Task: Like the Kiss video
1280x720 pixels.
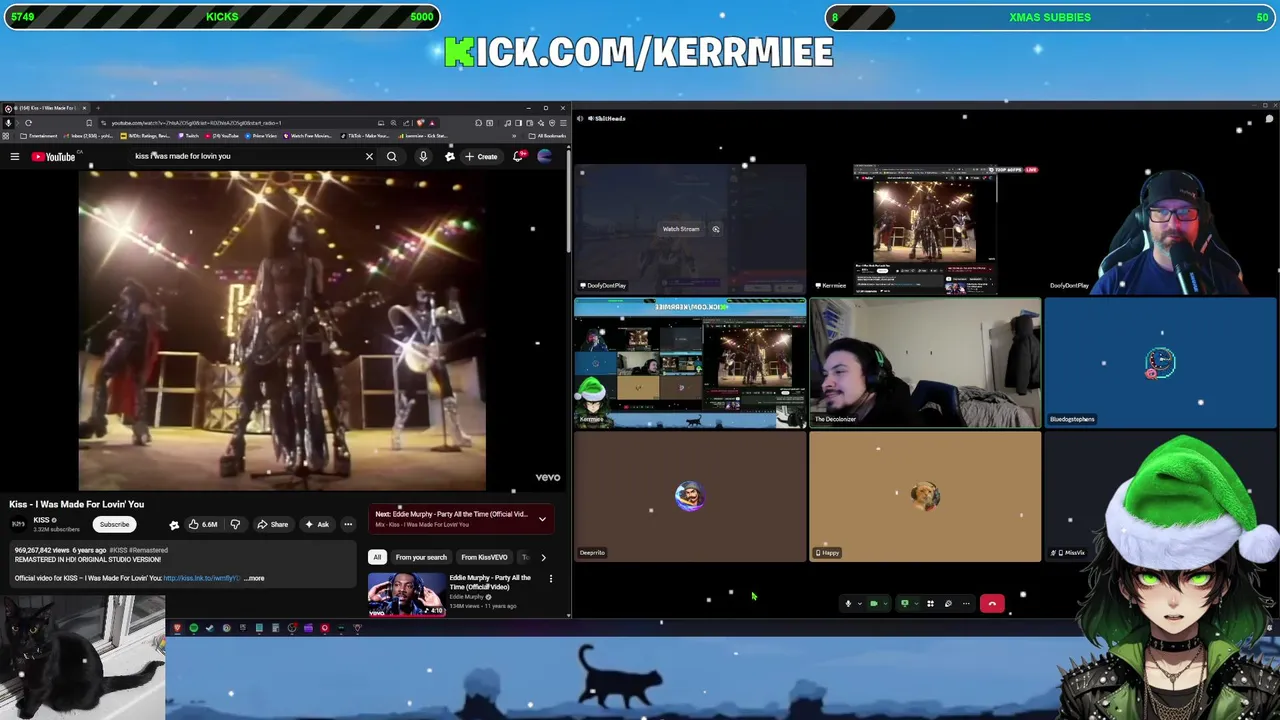Action: click(202, 524)
